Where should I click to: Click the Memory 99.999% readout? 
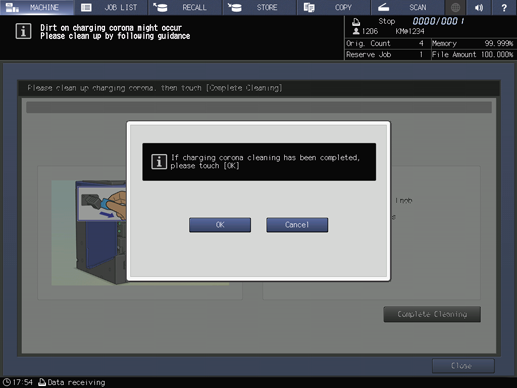tap(473, 43)
